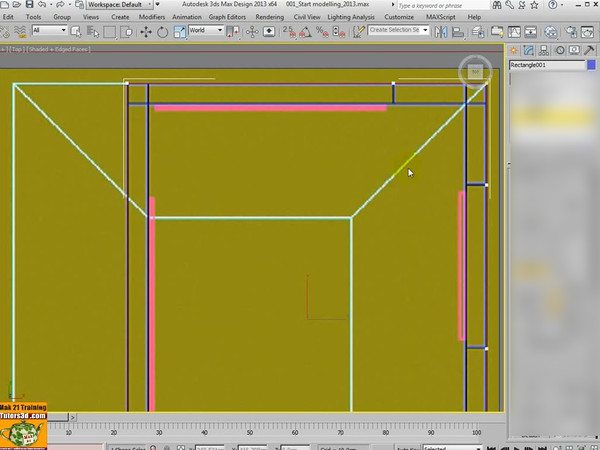Open the Render Setup icon
Image resolution: width=600 pixels, height=450 pixels.
coord(571,32)
